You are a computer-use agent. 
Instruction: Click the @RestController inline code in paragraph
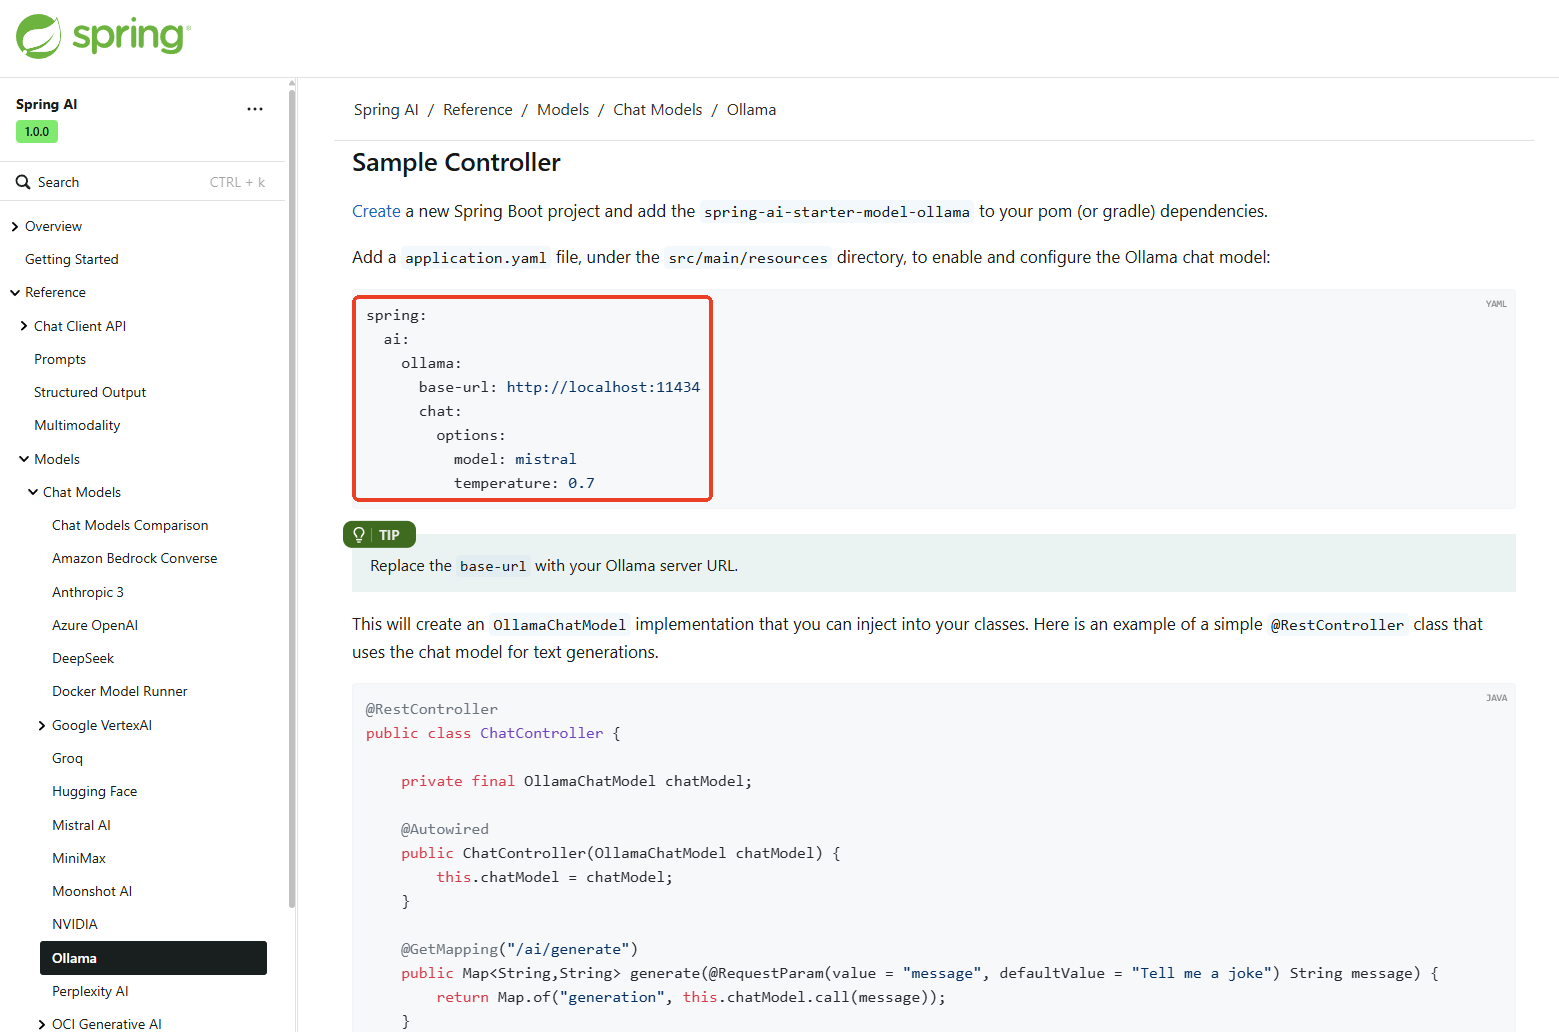[x=1338, y=625]
